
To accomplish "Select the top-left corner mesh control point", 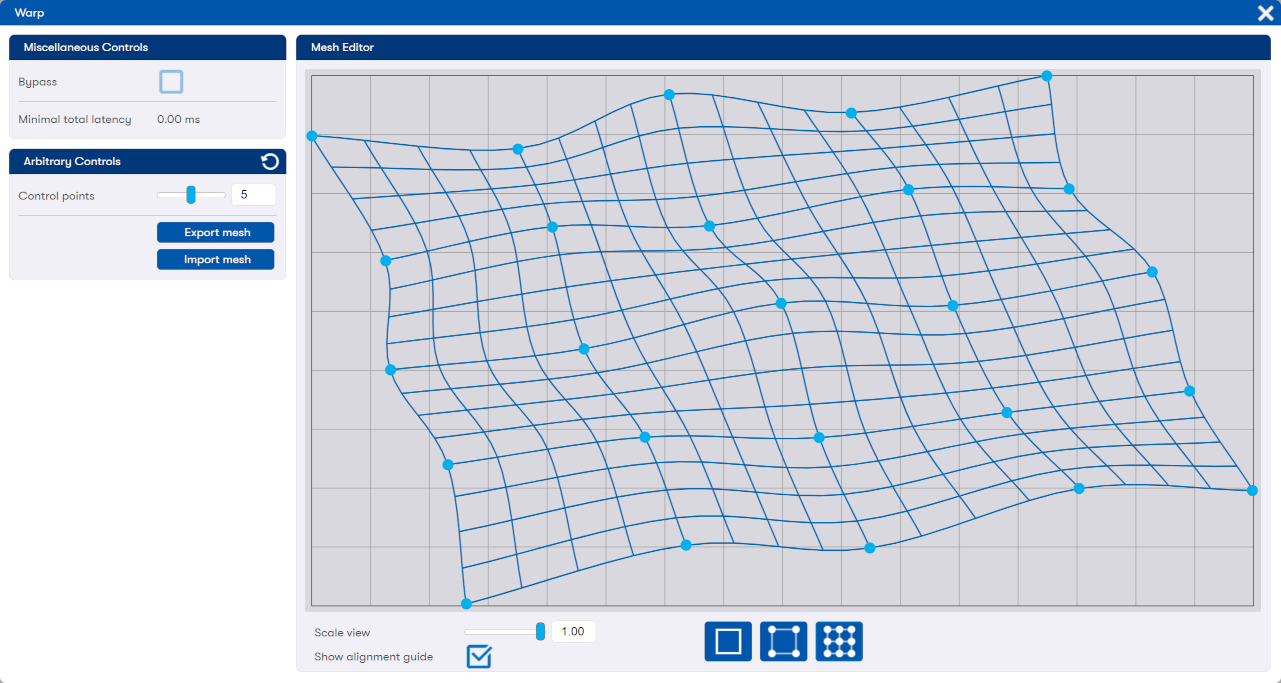I will [312, 136].
